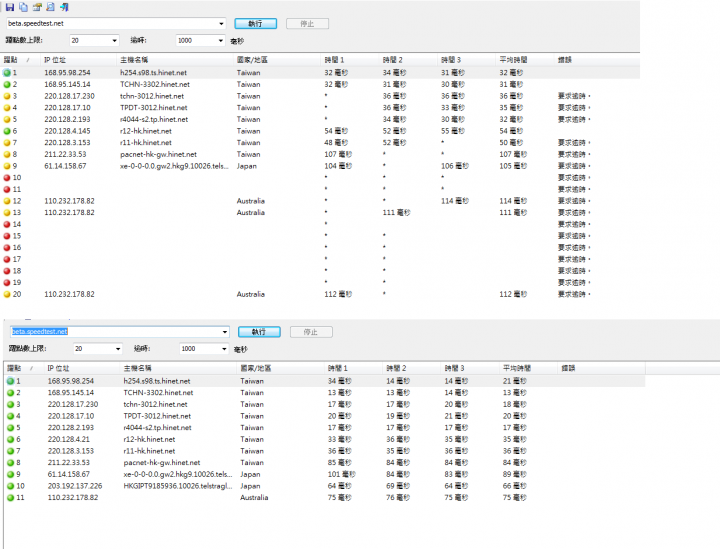Click the 執行 button in the lower panel
The height and width of the screenshot is (549, 720).
[259, 332]
